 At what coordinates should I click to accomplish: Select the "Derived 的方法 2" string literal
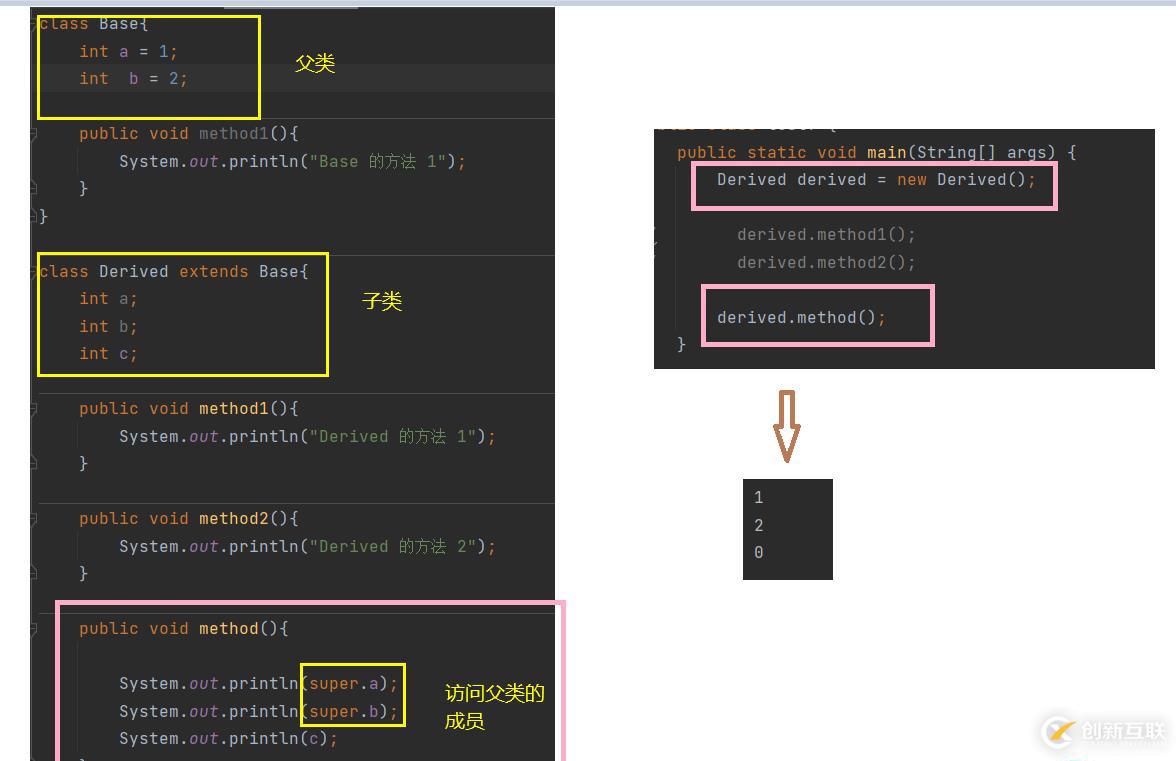pyautogui.click(x=393, y=547)
